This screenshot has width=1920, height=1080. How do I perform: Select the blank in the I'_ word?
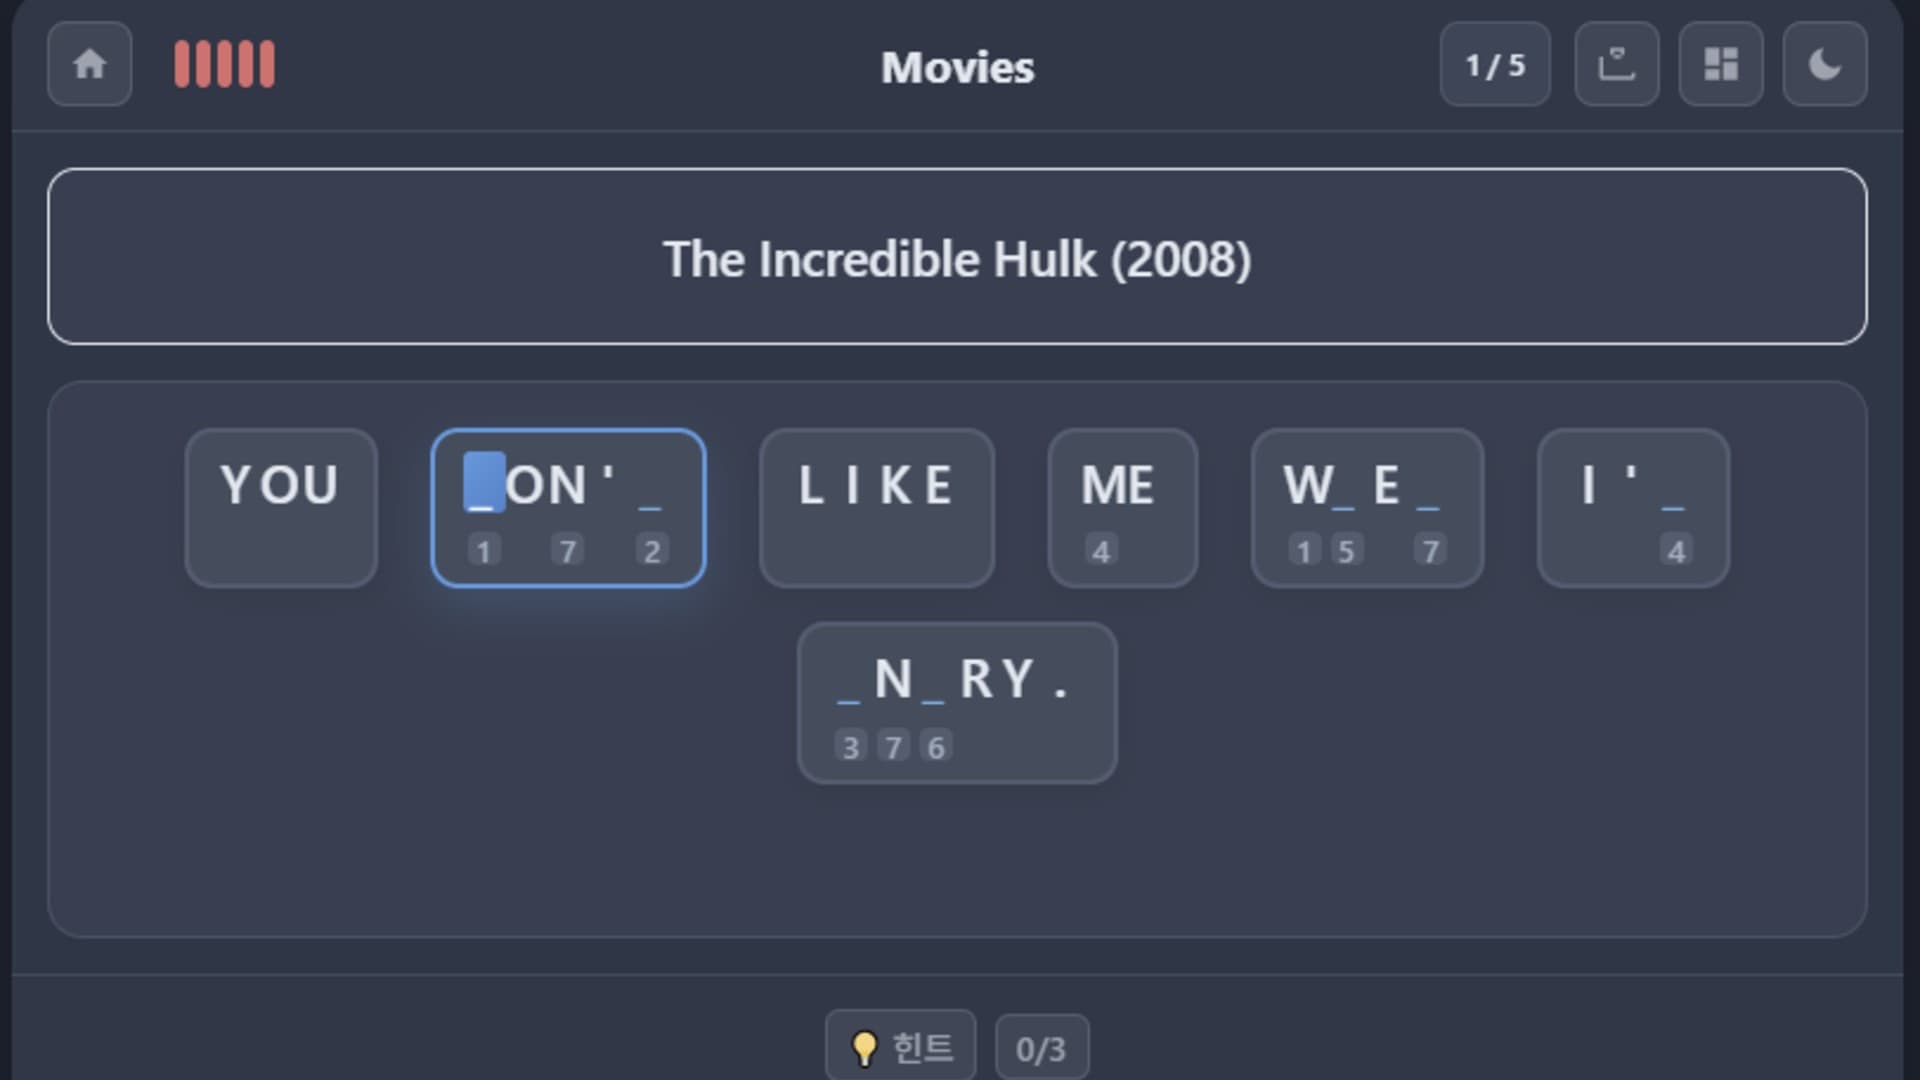point(1674,490)
